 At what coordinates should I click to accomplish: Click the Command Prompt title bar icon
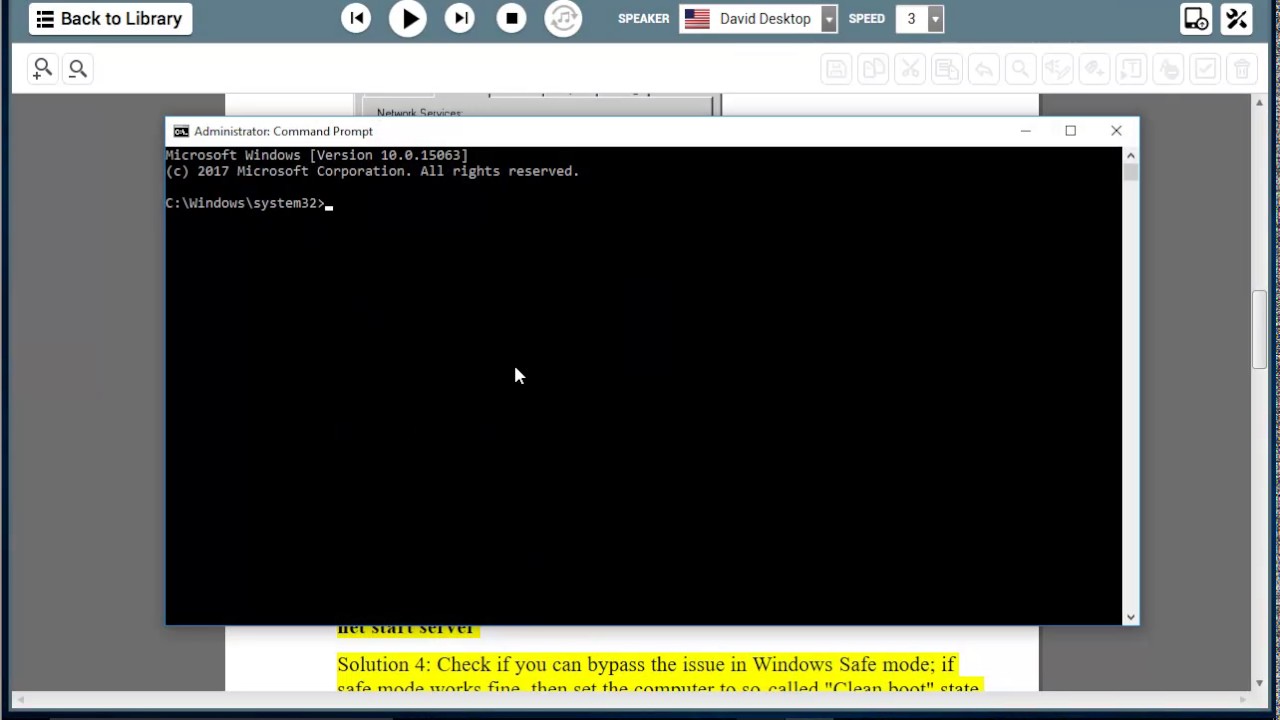coord(181,131)
